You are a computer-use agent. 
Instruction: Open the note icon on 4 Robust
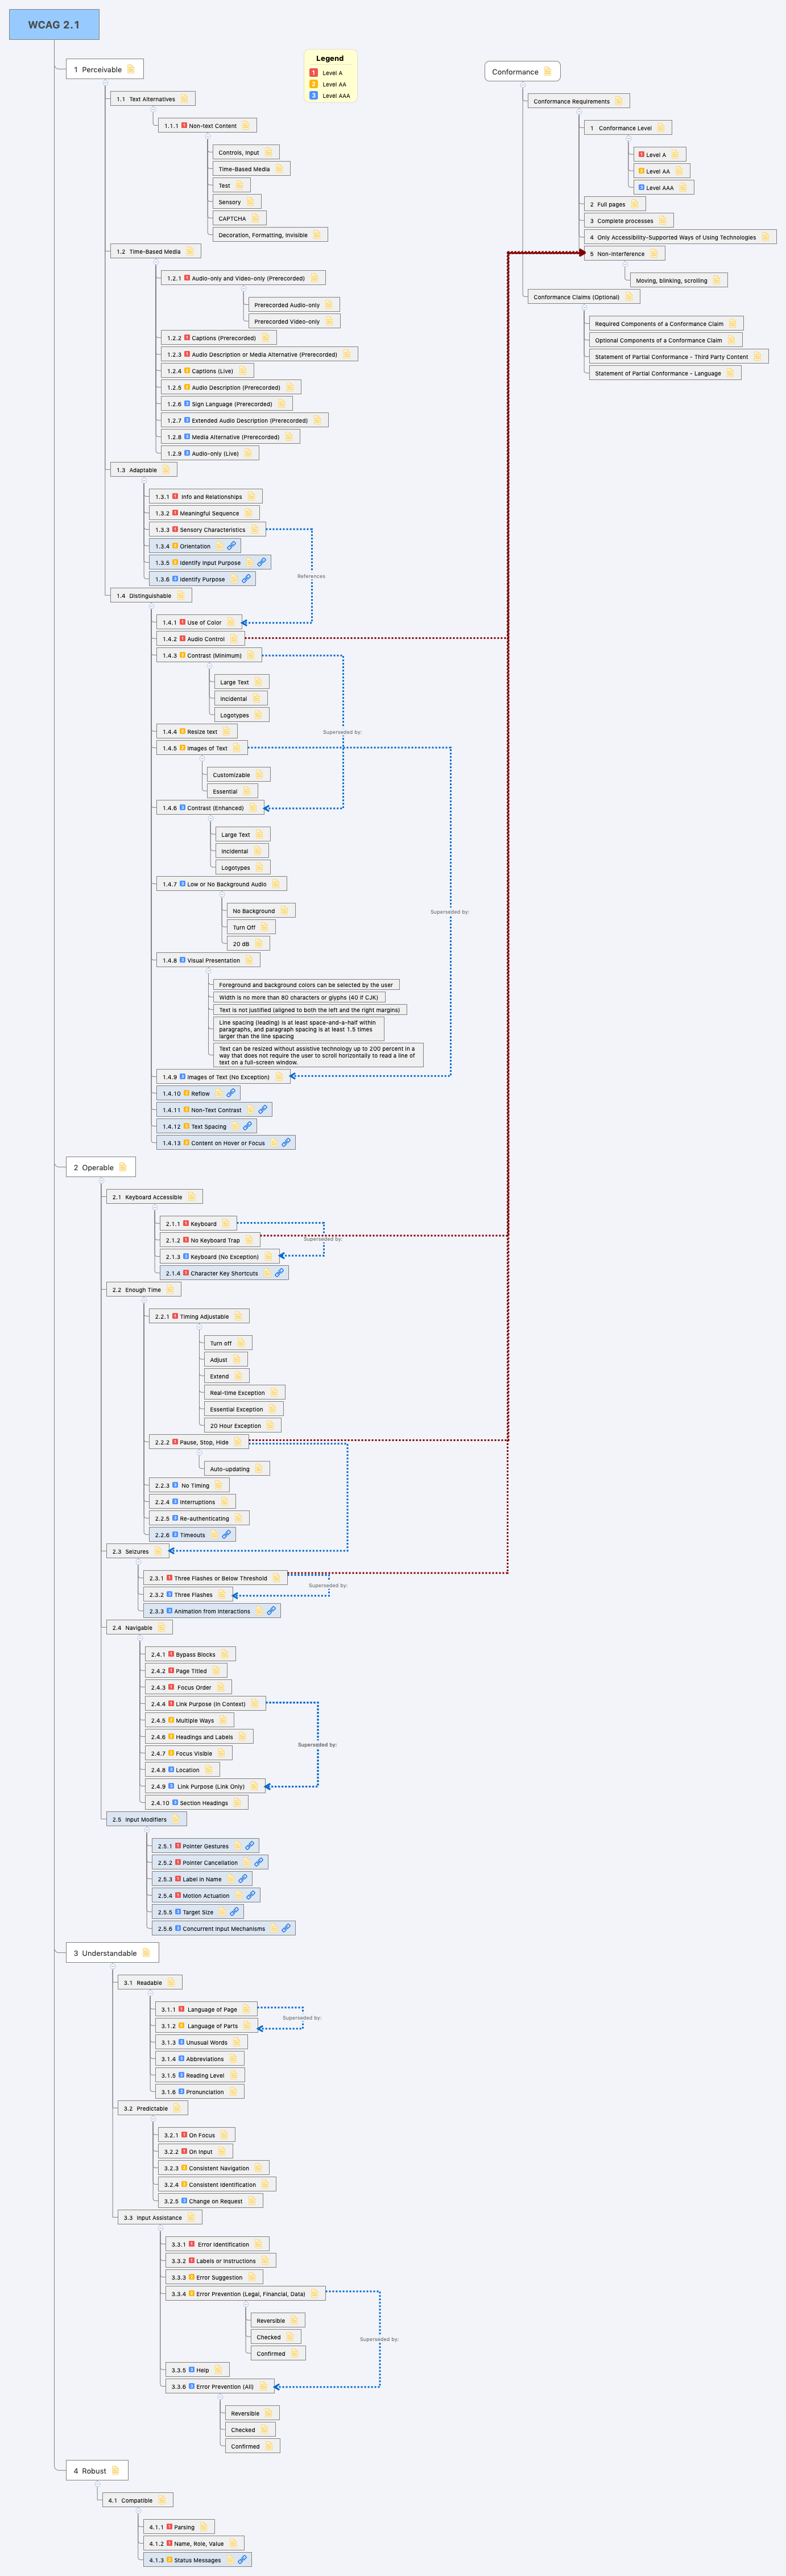[114, 2470]
